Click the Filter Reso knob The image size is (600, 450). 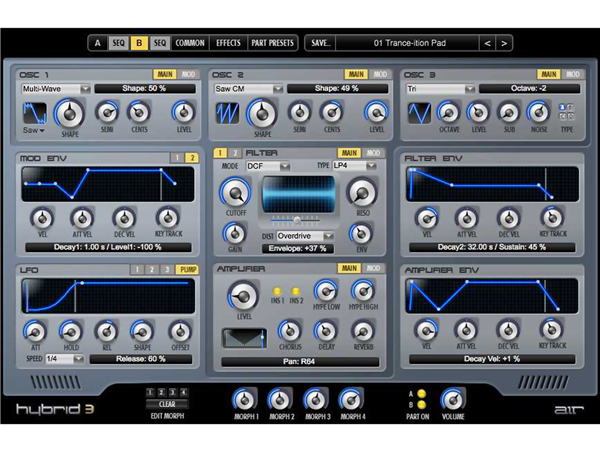pyautogui.click(x=361, y=193)
